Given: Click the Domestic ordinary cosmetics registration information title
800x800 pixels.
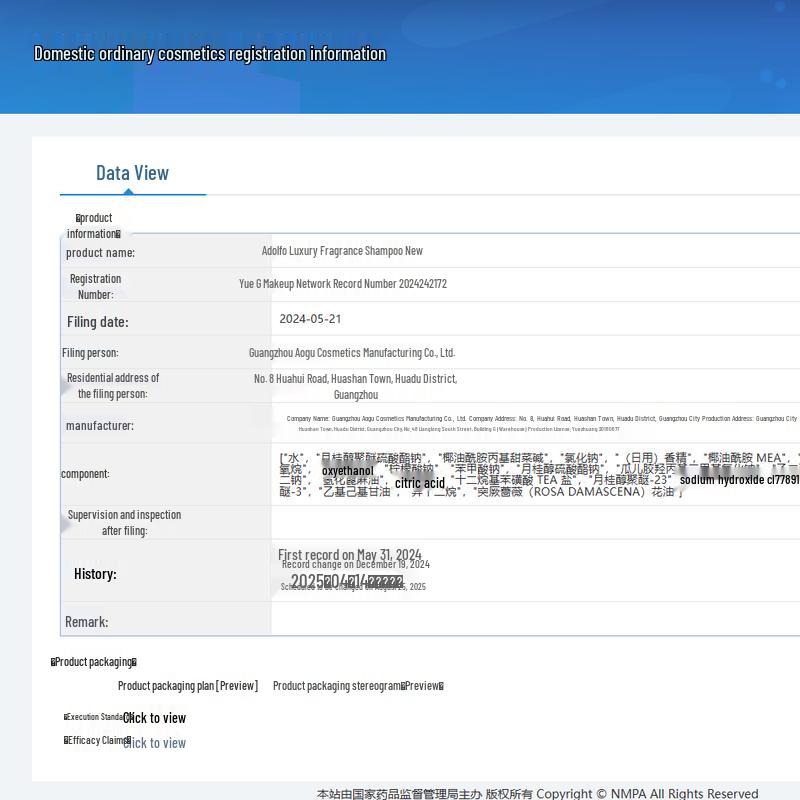Looking at the screenshot, I should [210, 54].
